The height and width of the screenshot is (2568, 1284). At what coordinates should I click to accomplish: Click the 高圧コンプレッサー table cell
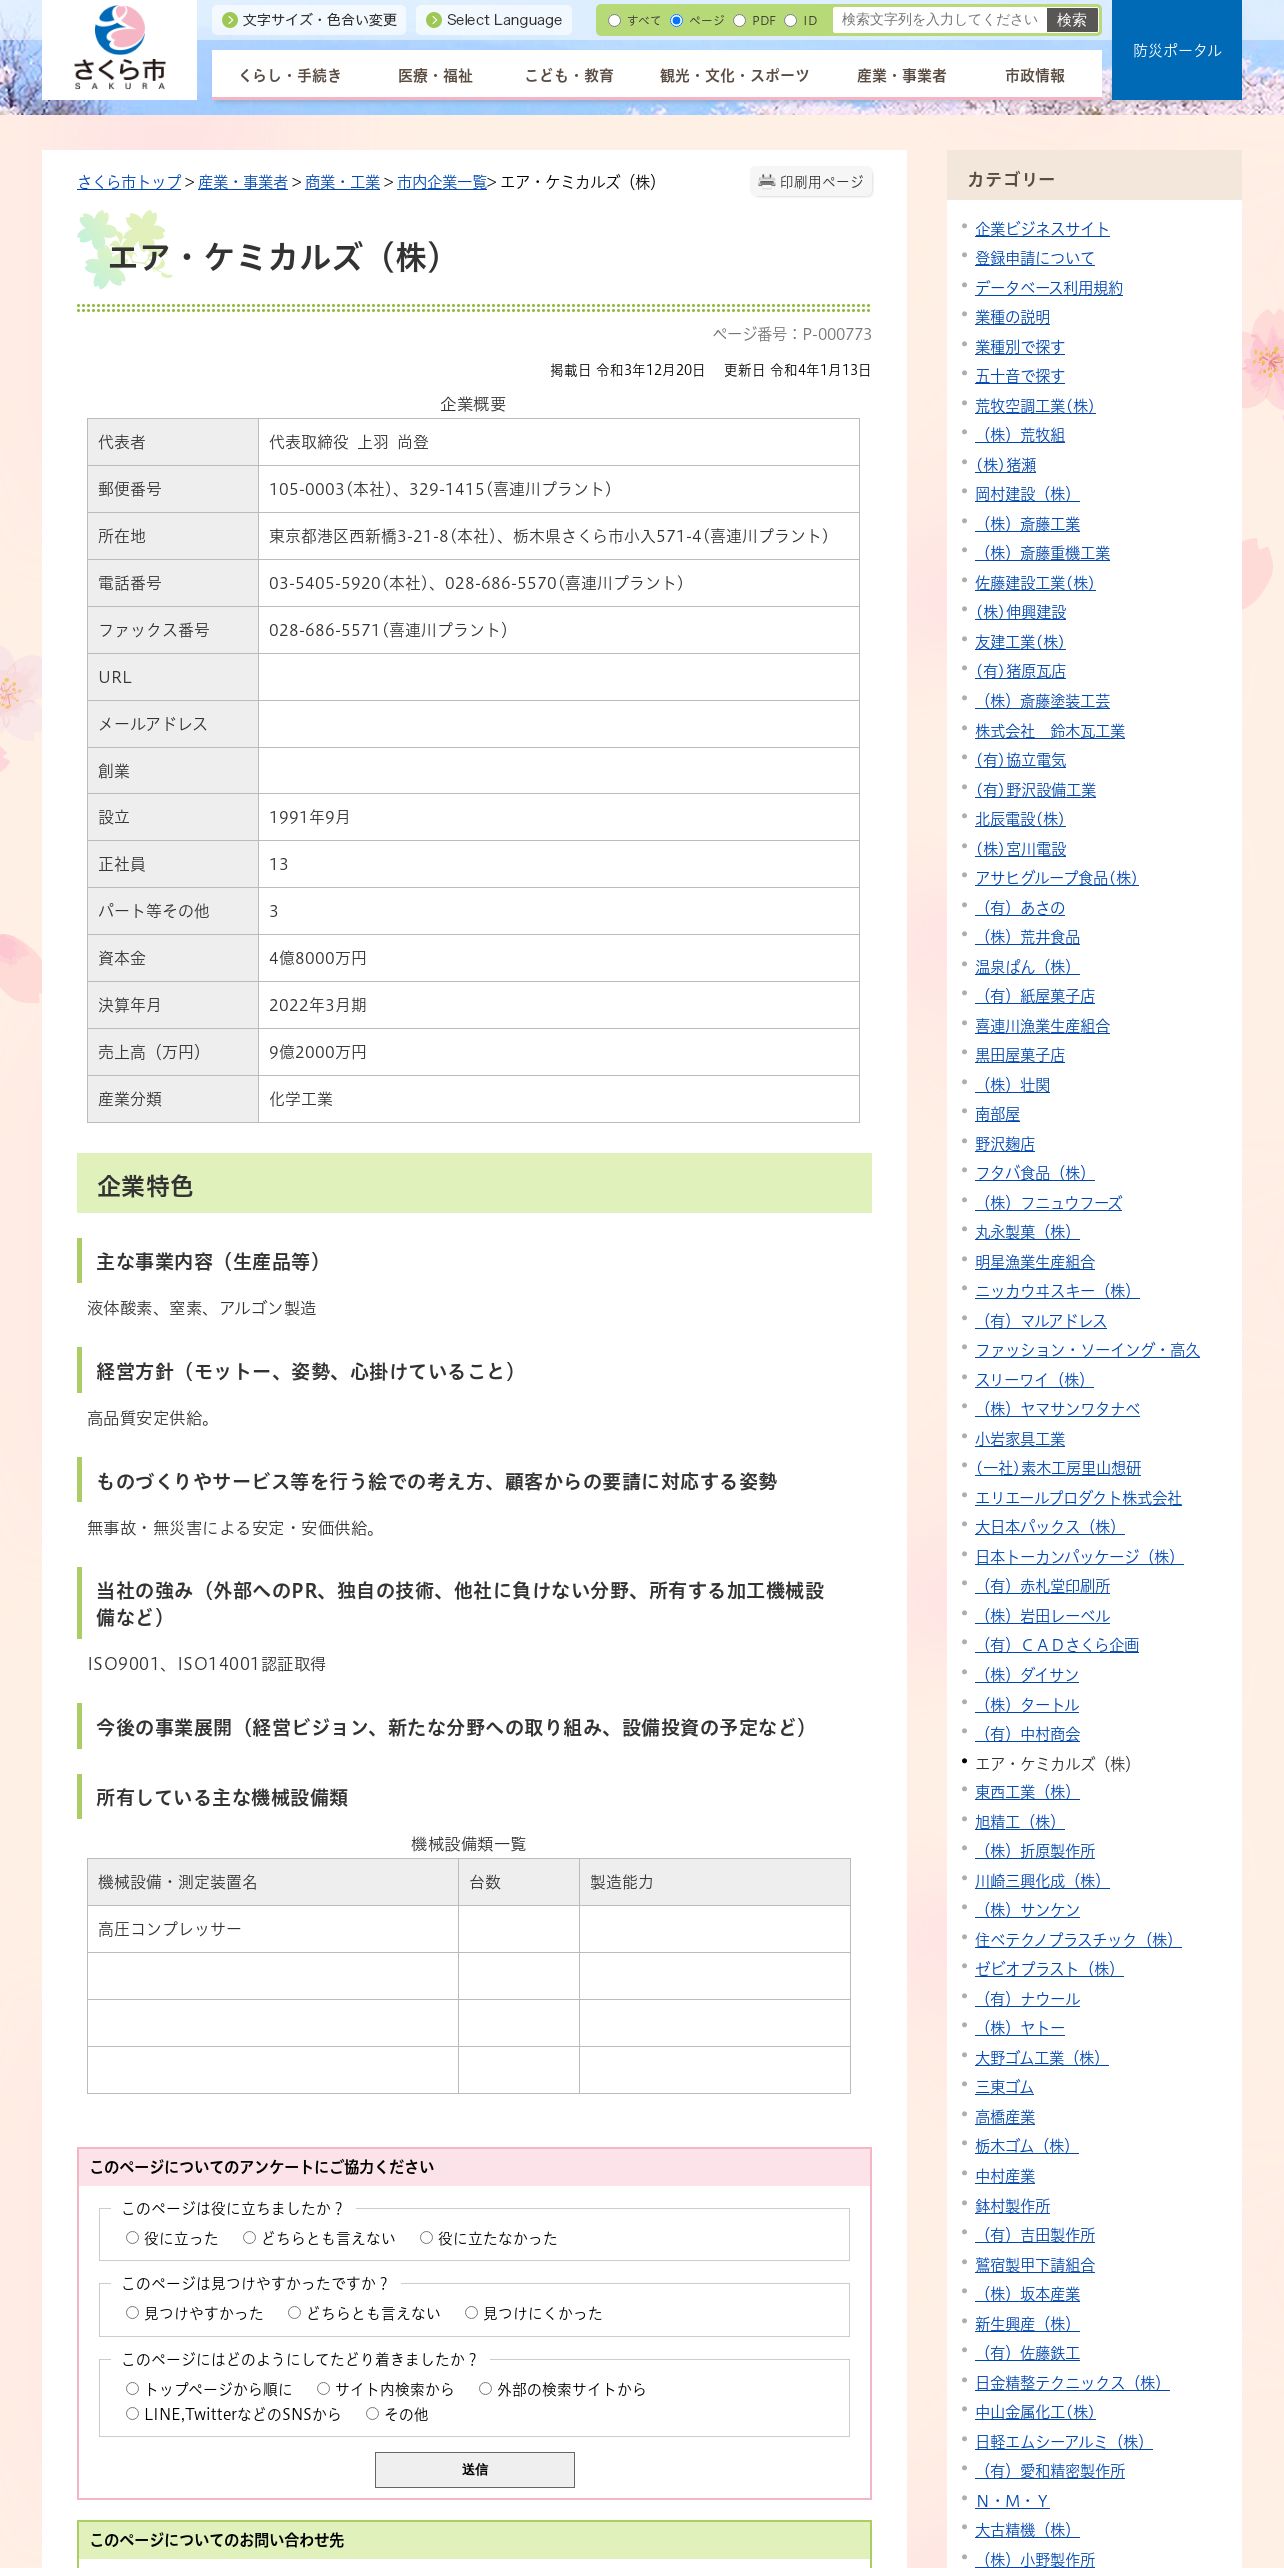coord(273,1929)
